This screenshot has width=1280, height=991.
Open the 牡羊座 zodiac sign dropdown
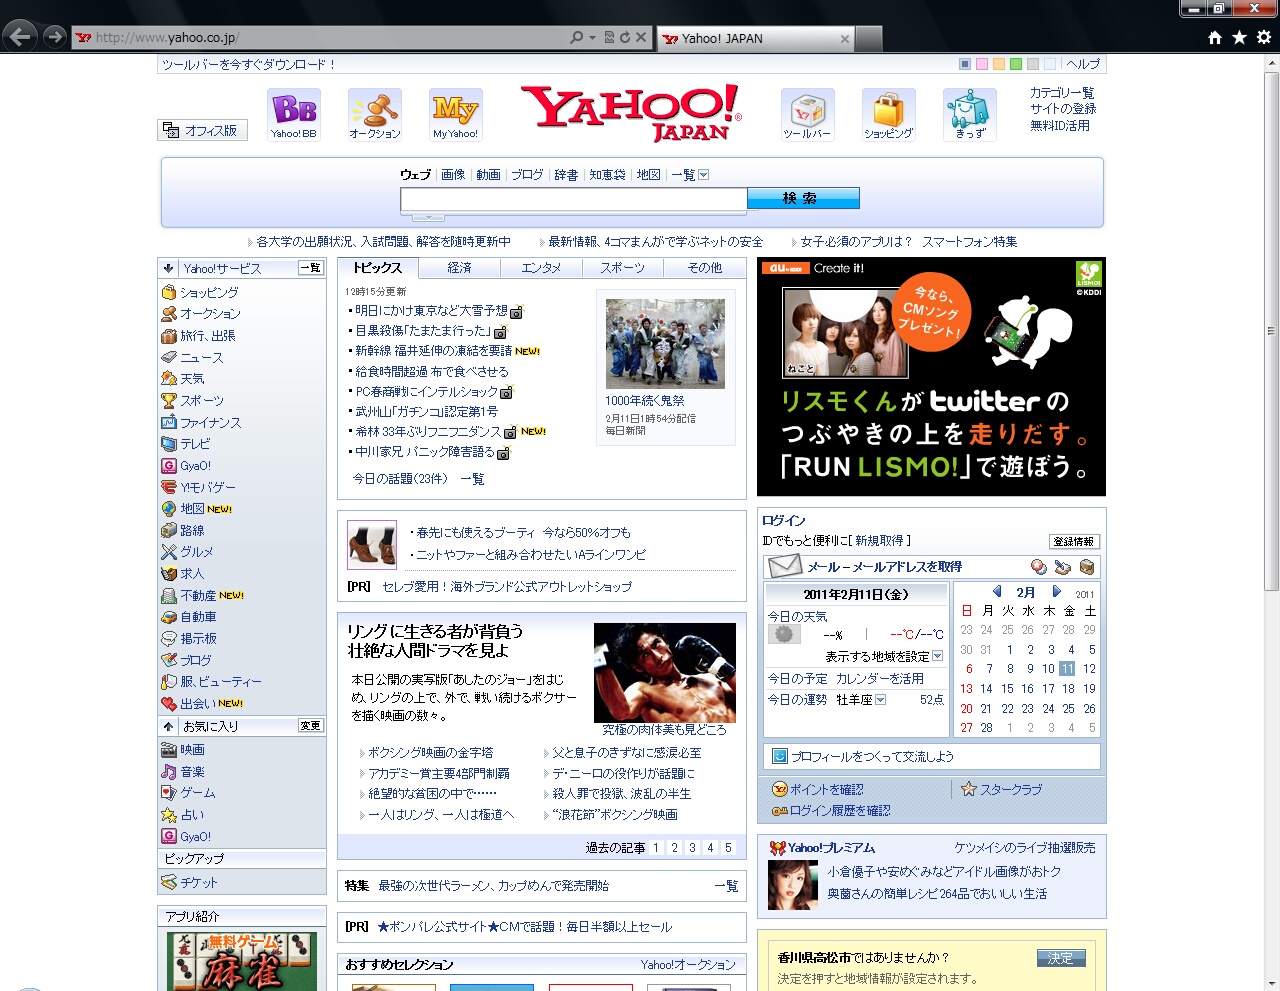(x=880, y=700)
